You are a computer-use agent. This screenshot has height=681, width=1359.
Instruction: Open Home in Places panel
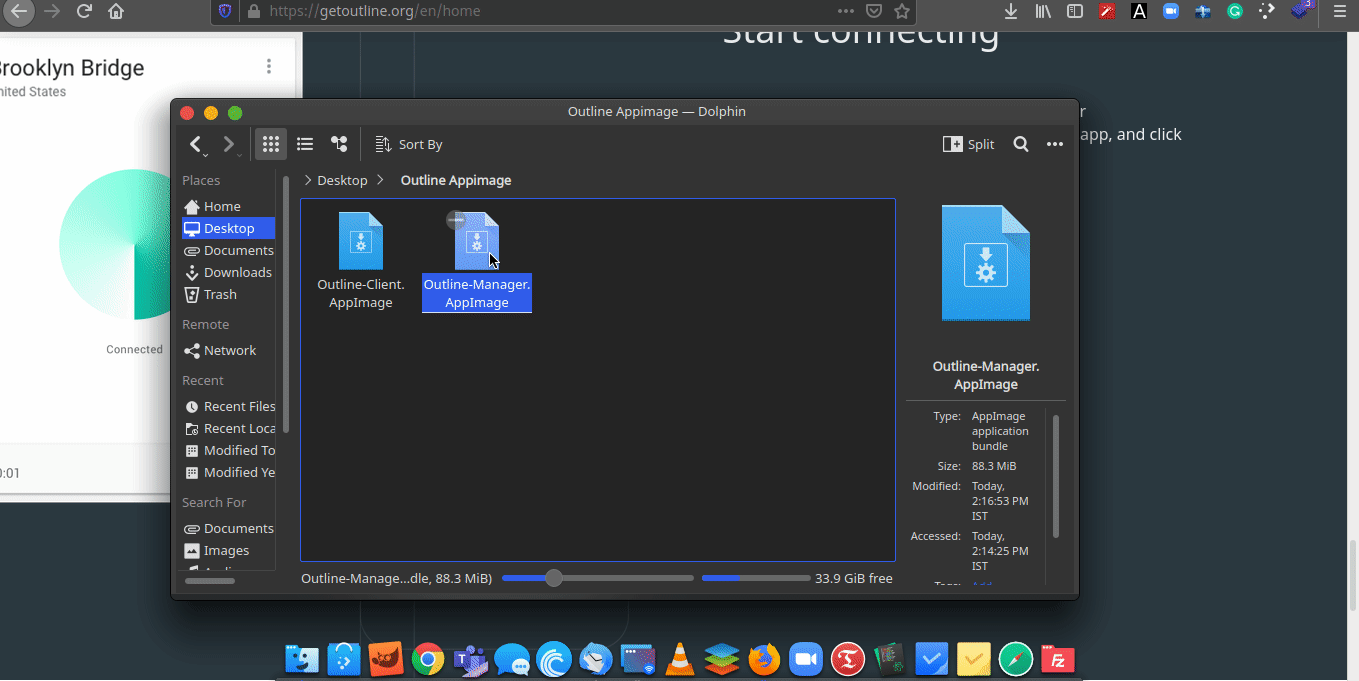[229, 206]
